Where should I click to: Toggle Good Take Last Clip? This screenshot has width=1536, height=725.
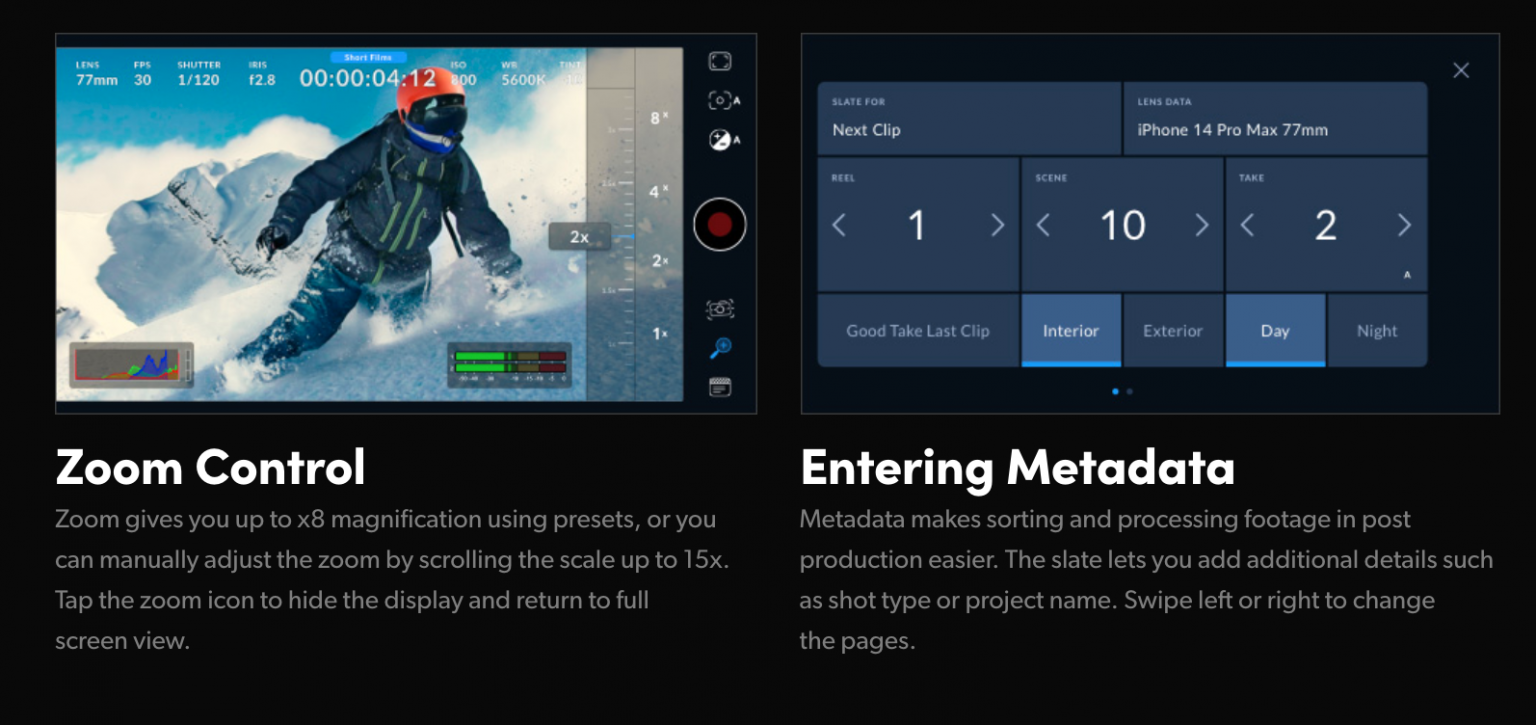(x=917, y=330)
